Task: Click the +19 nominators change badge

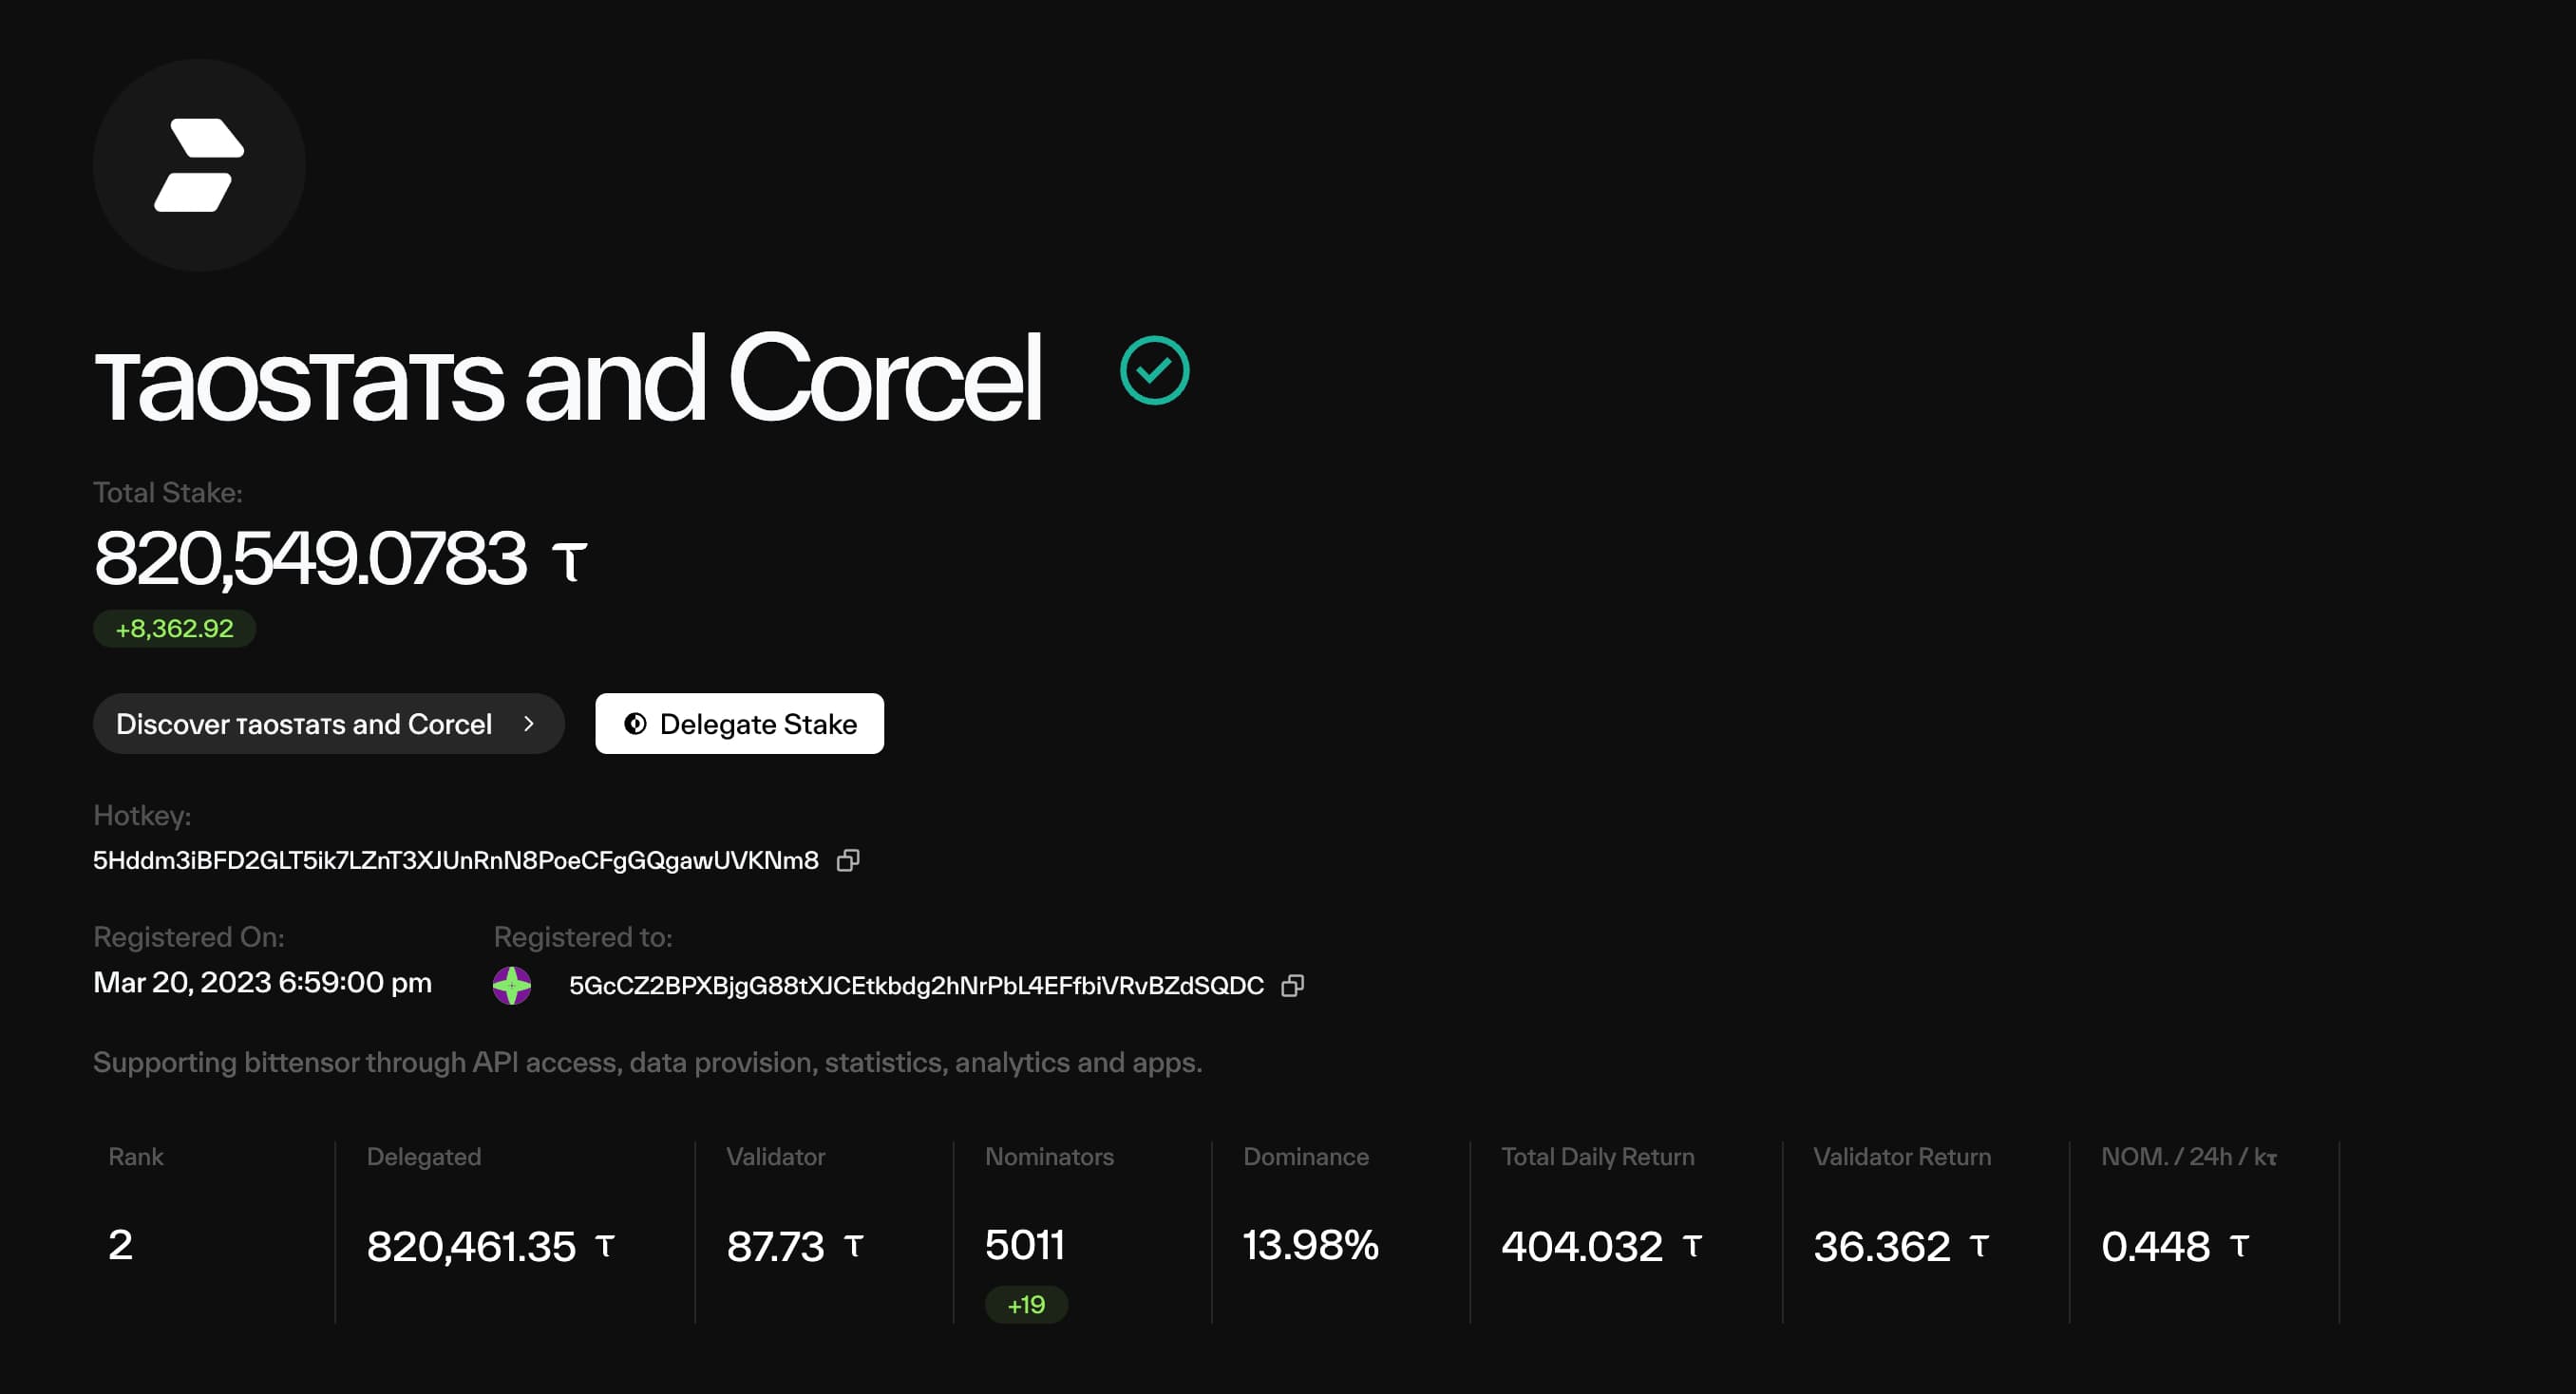Action: 1026,1305
